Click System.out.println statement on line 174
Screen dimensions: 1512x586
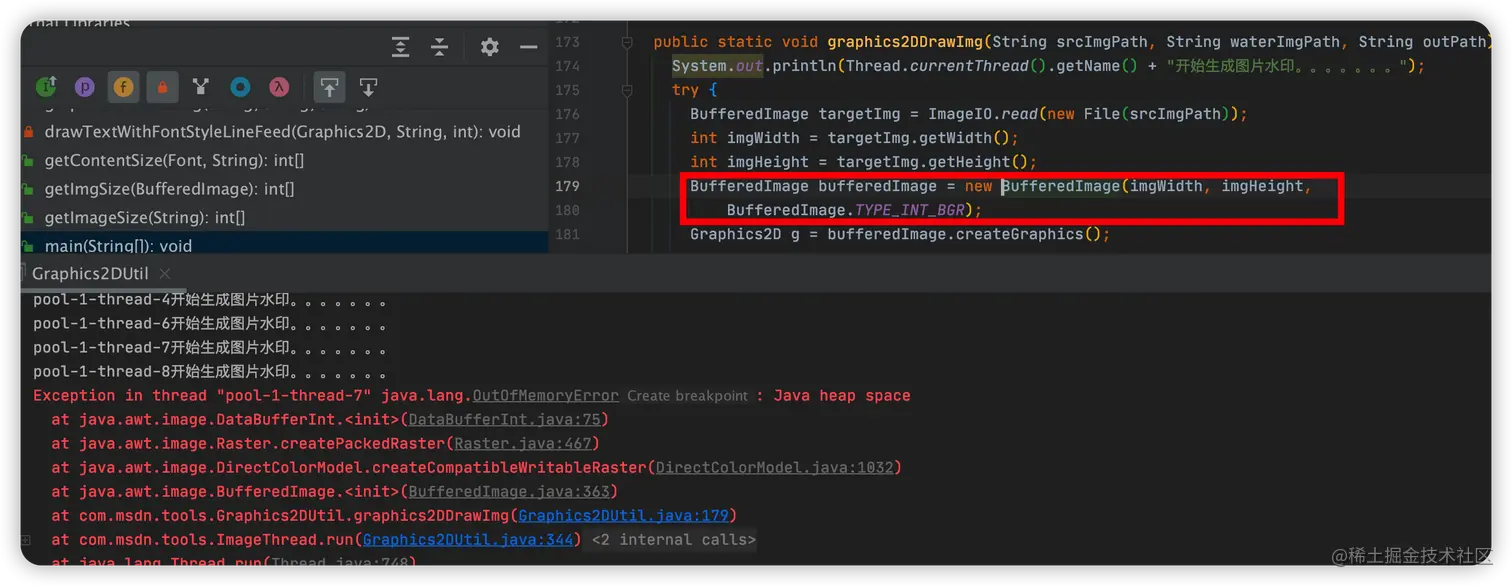[x=1048, y=66]
